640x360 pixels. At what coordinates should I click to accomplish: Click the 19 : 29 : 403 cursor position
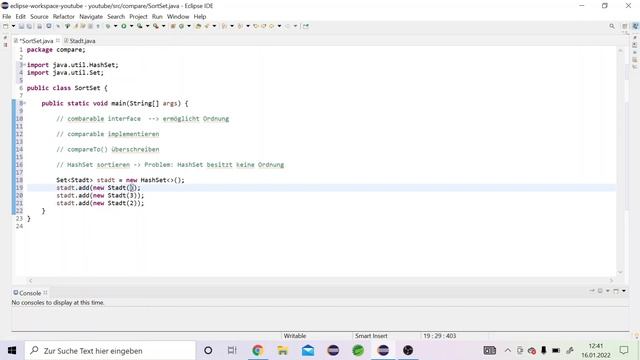440,336
